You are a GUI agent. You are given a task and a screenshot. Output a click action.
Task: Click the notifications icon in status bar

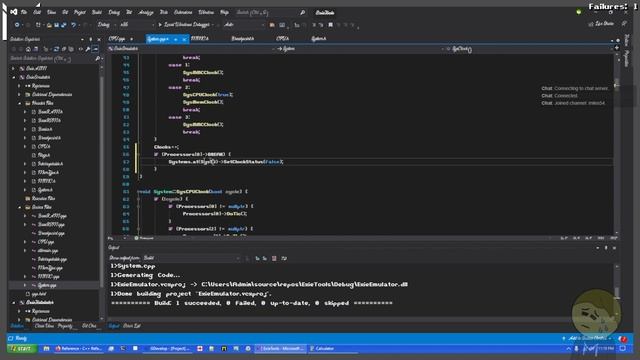[x=622, y=339]
